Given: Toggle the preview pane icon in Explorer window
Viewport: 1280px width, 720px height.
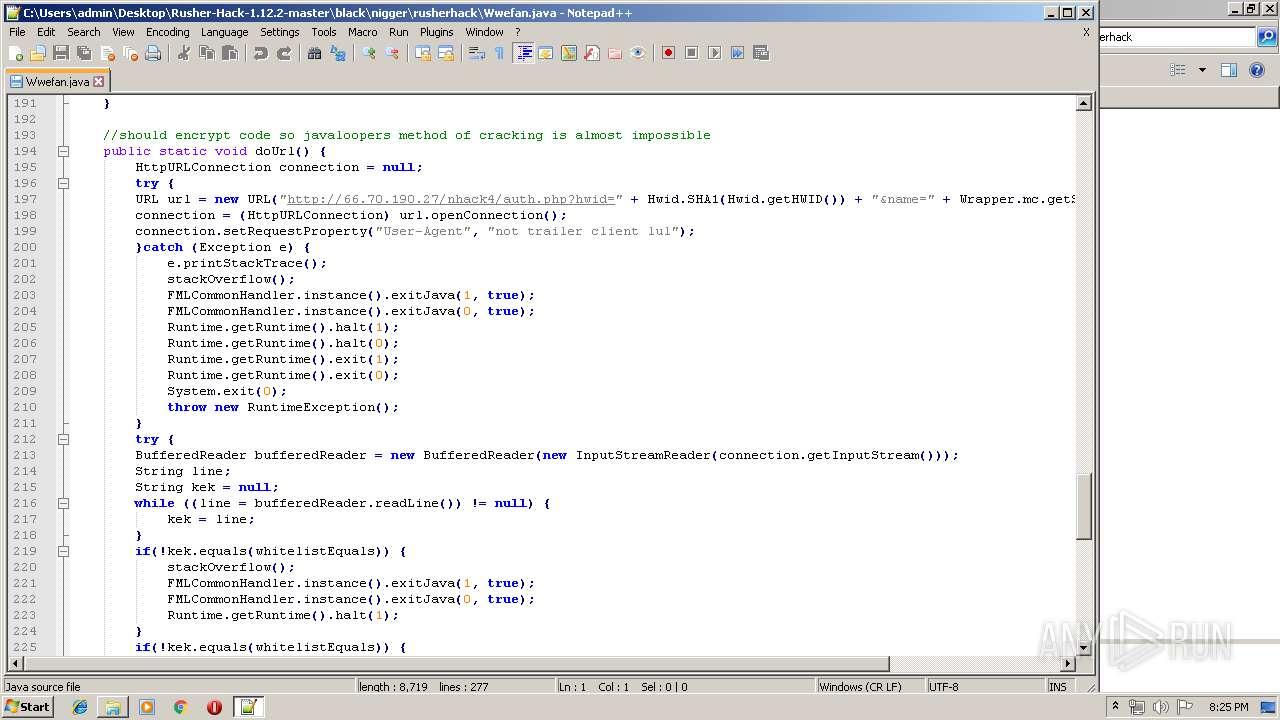Looking at the screenshot, I should click(x=1229, y=70).
